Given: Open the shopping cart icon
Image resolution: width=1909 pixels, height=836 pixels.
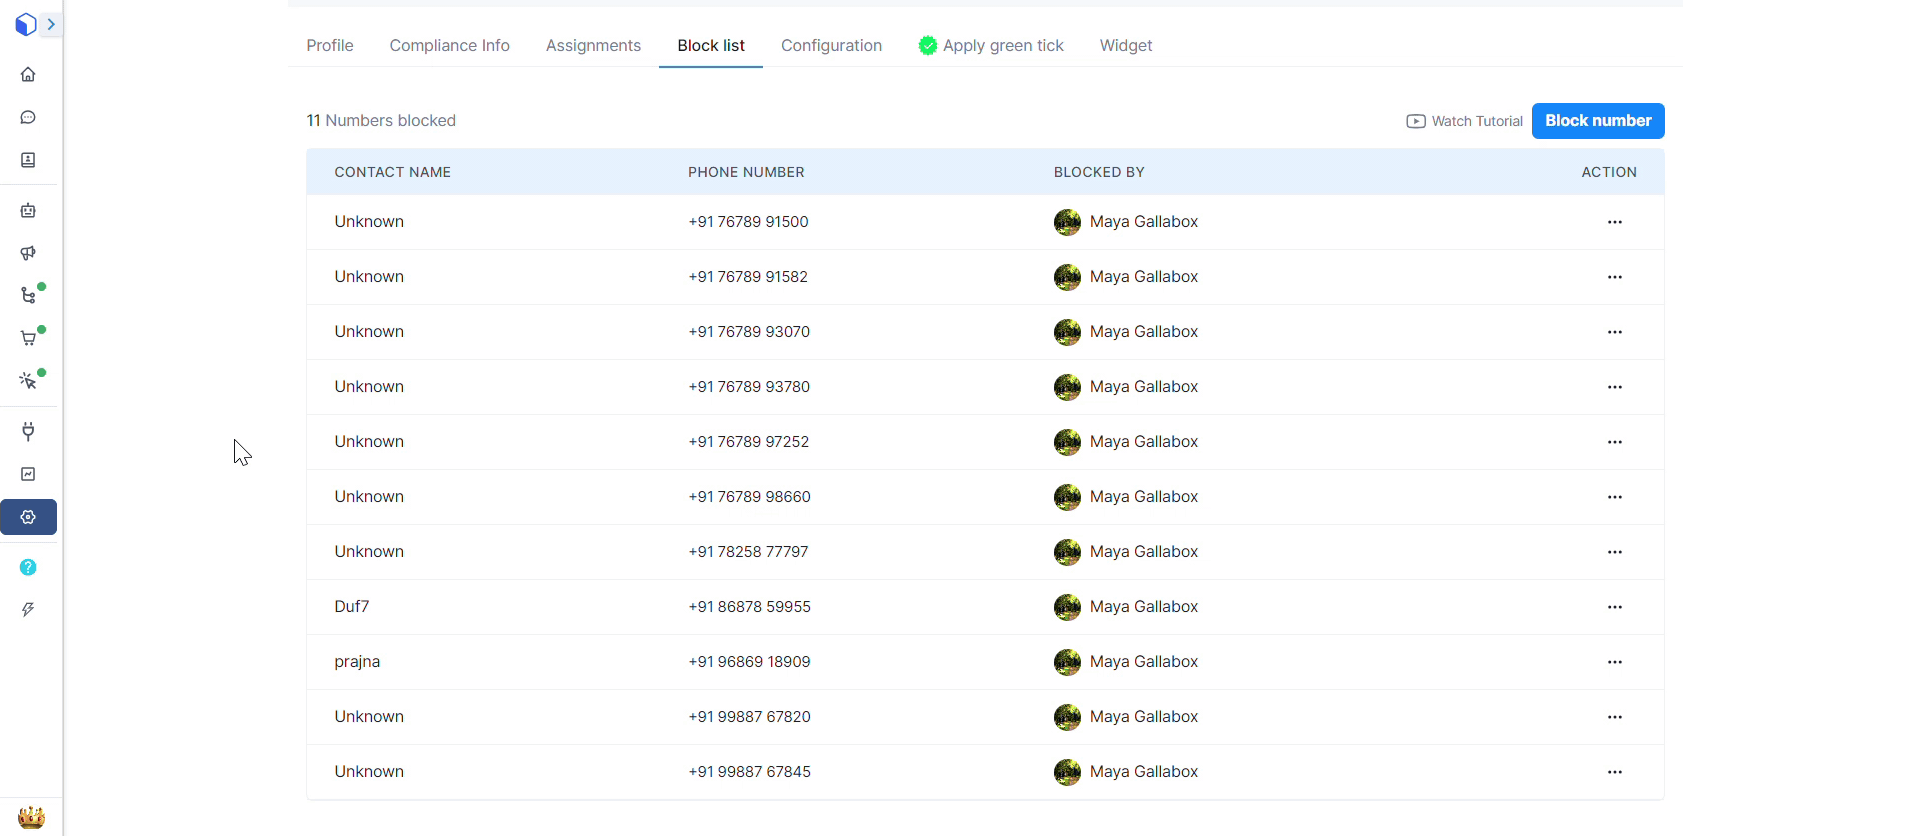Looking at the screenshot, I should (x=28, y=338).
